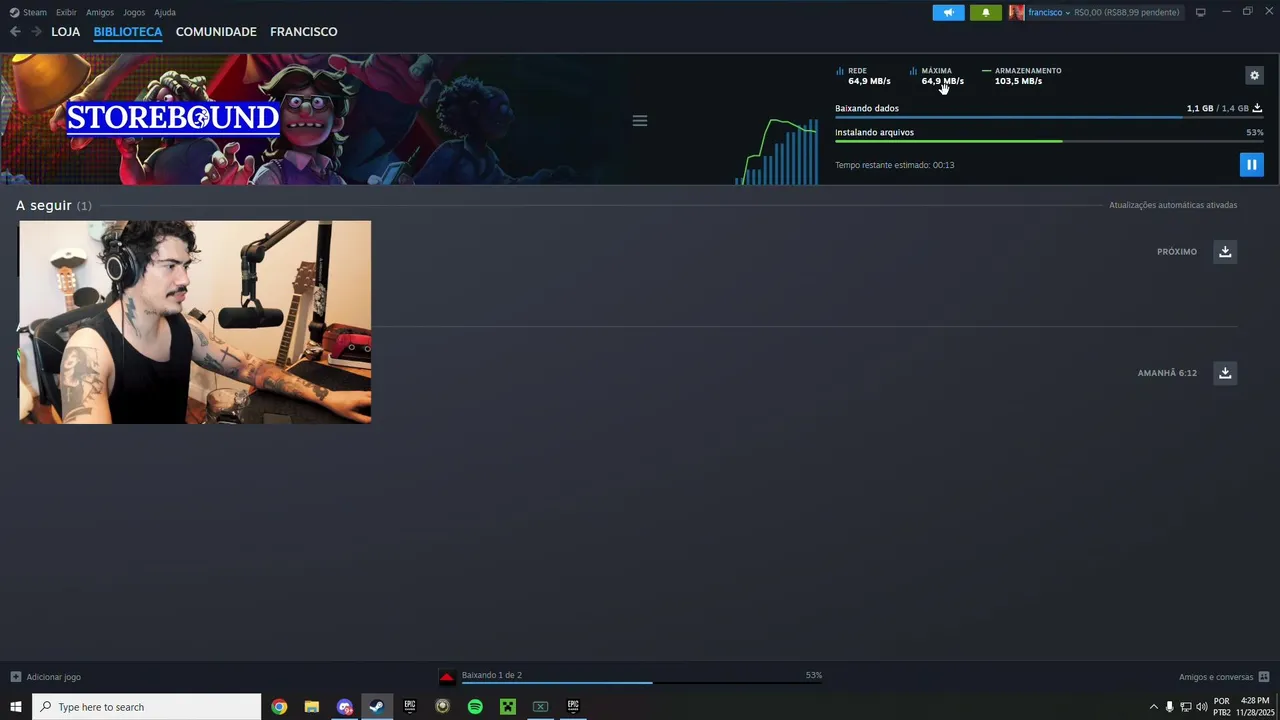Open the COMUNIDADE tab

(x=216, y=32)
